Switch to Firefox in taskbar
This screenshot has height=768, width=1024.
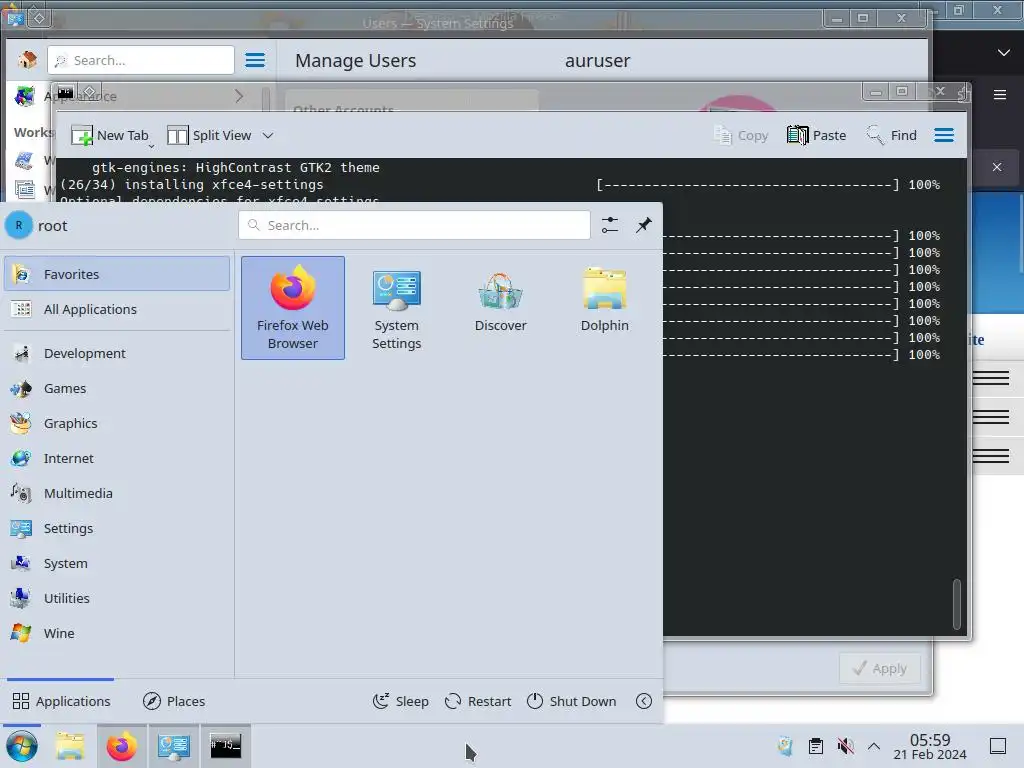click(x=122, y=746)
